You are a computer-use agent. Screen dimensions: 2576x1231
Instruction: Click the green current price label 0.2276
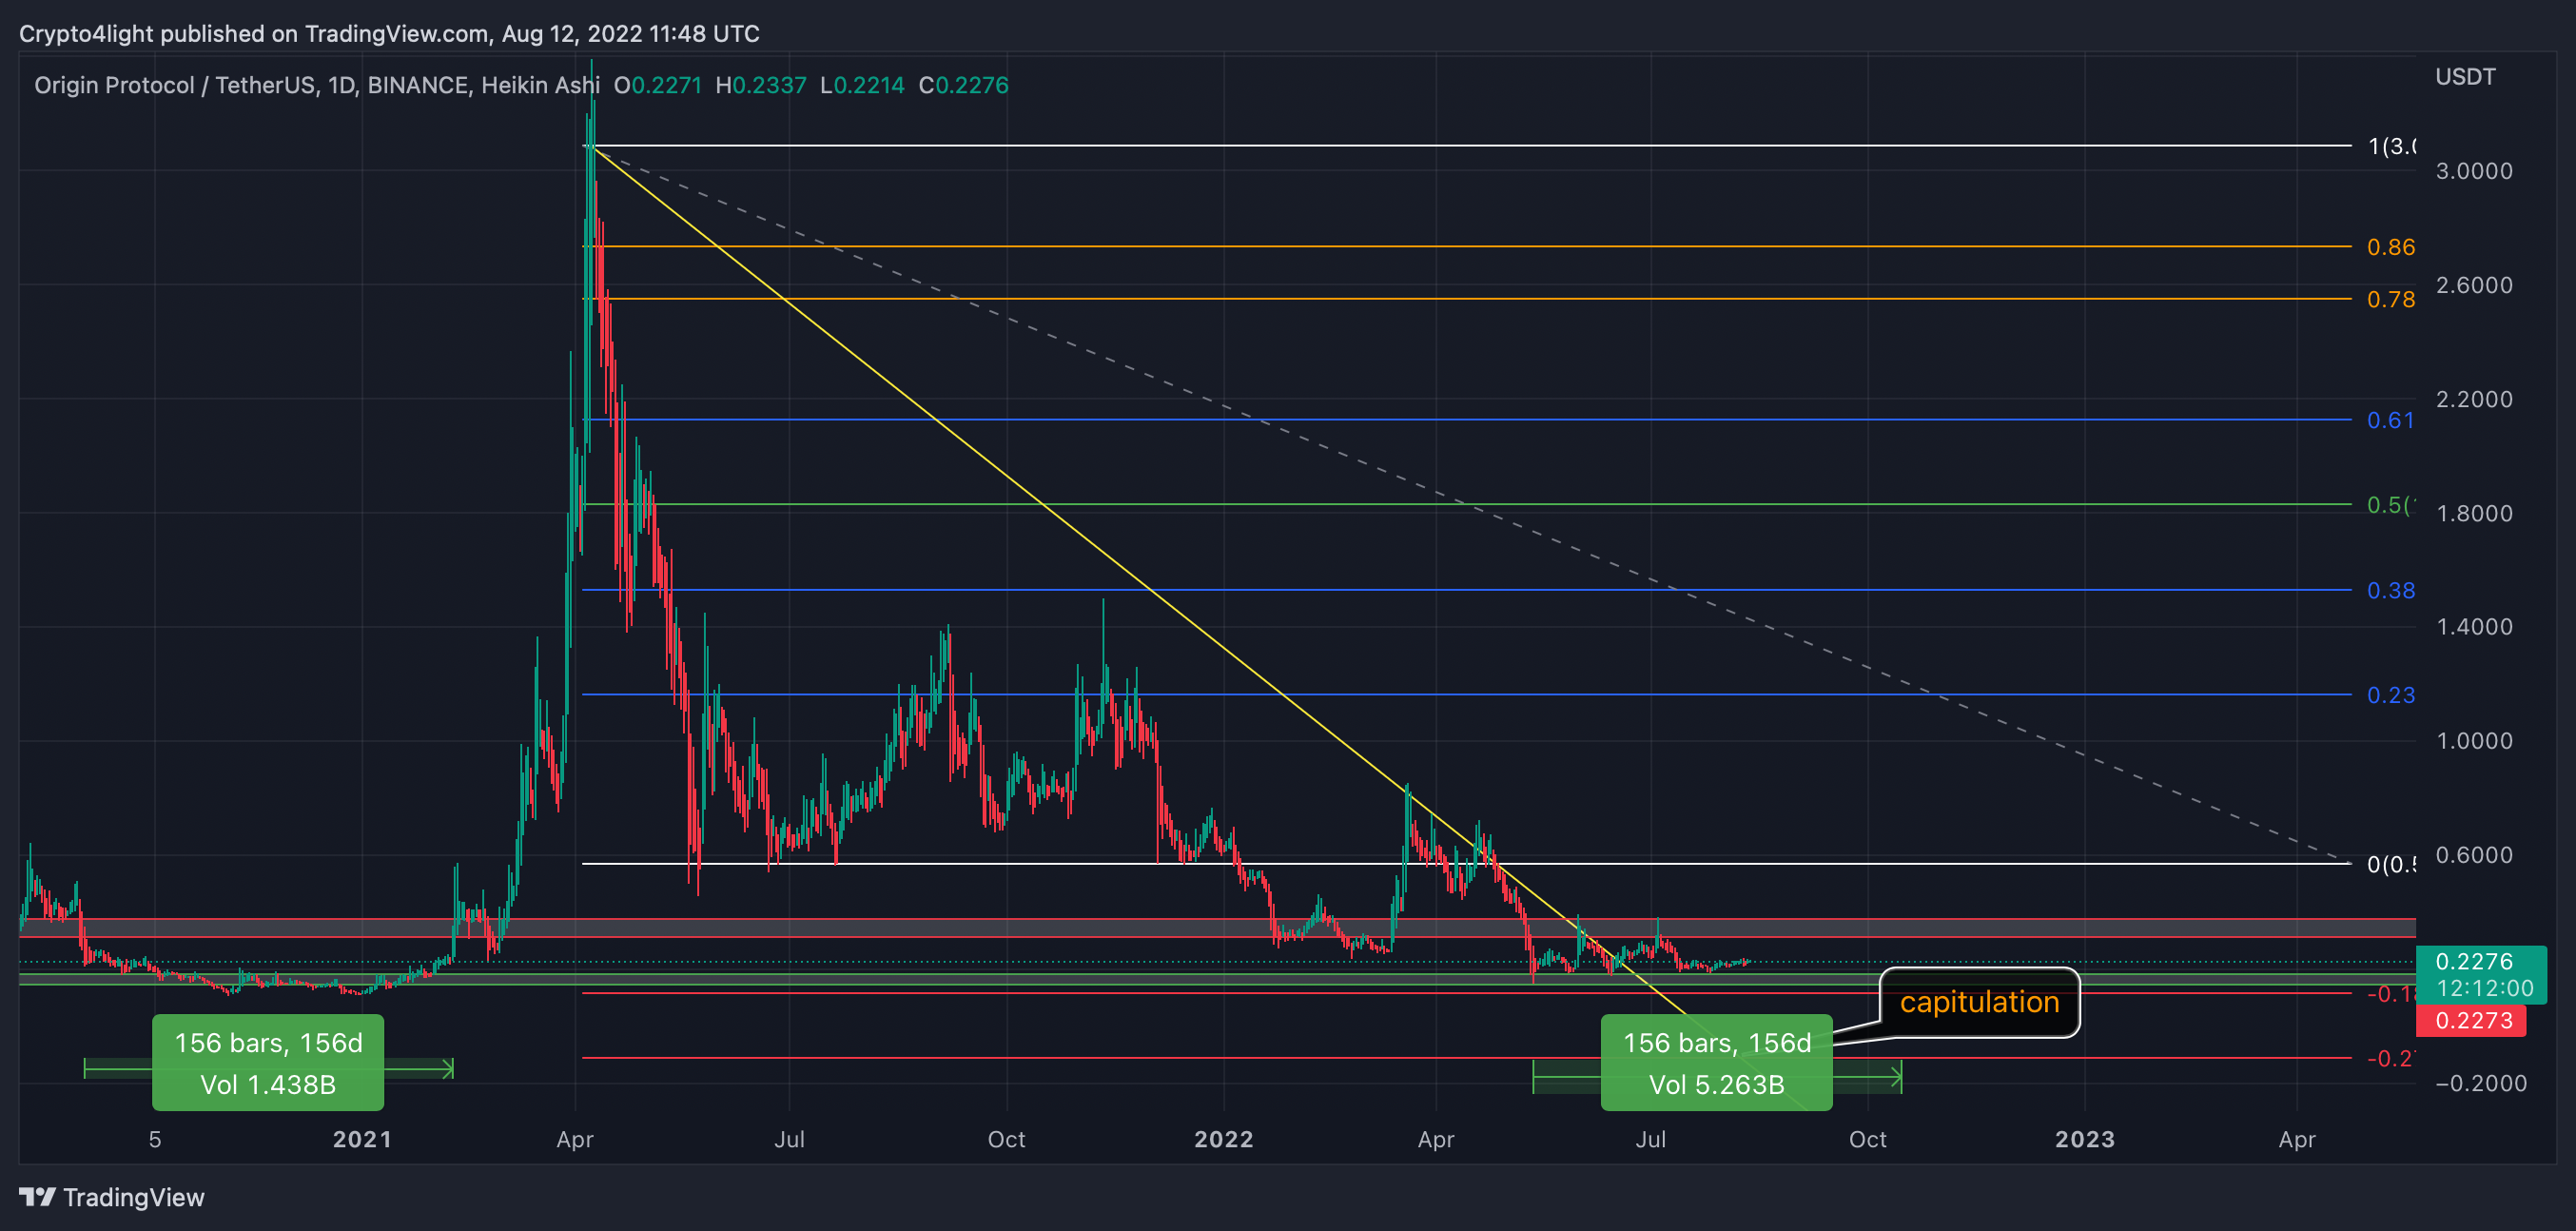pos(2474,962)
